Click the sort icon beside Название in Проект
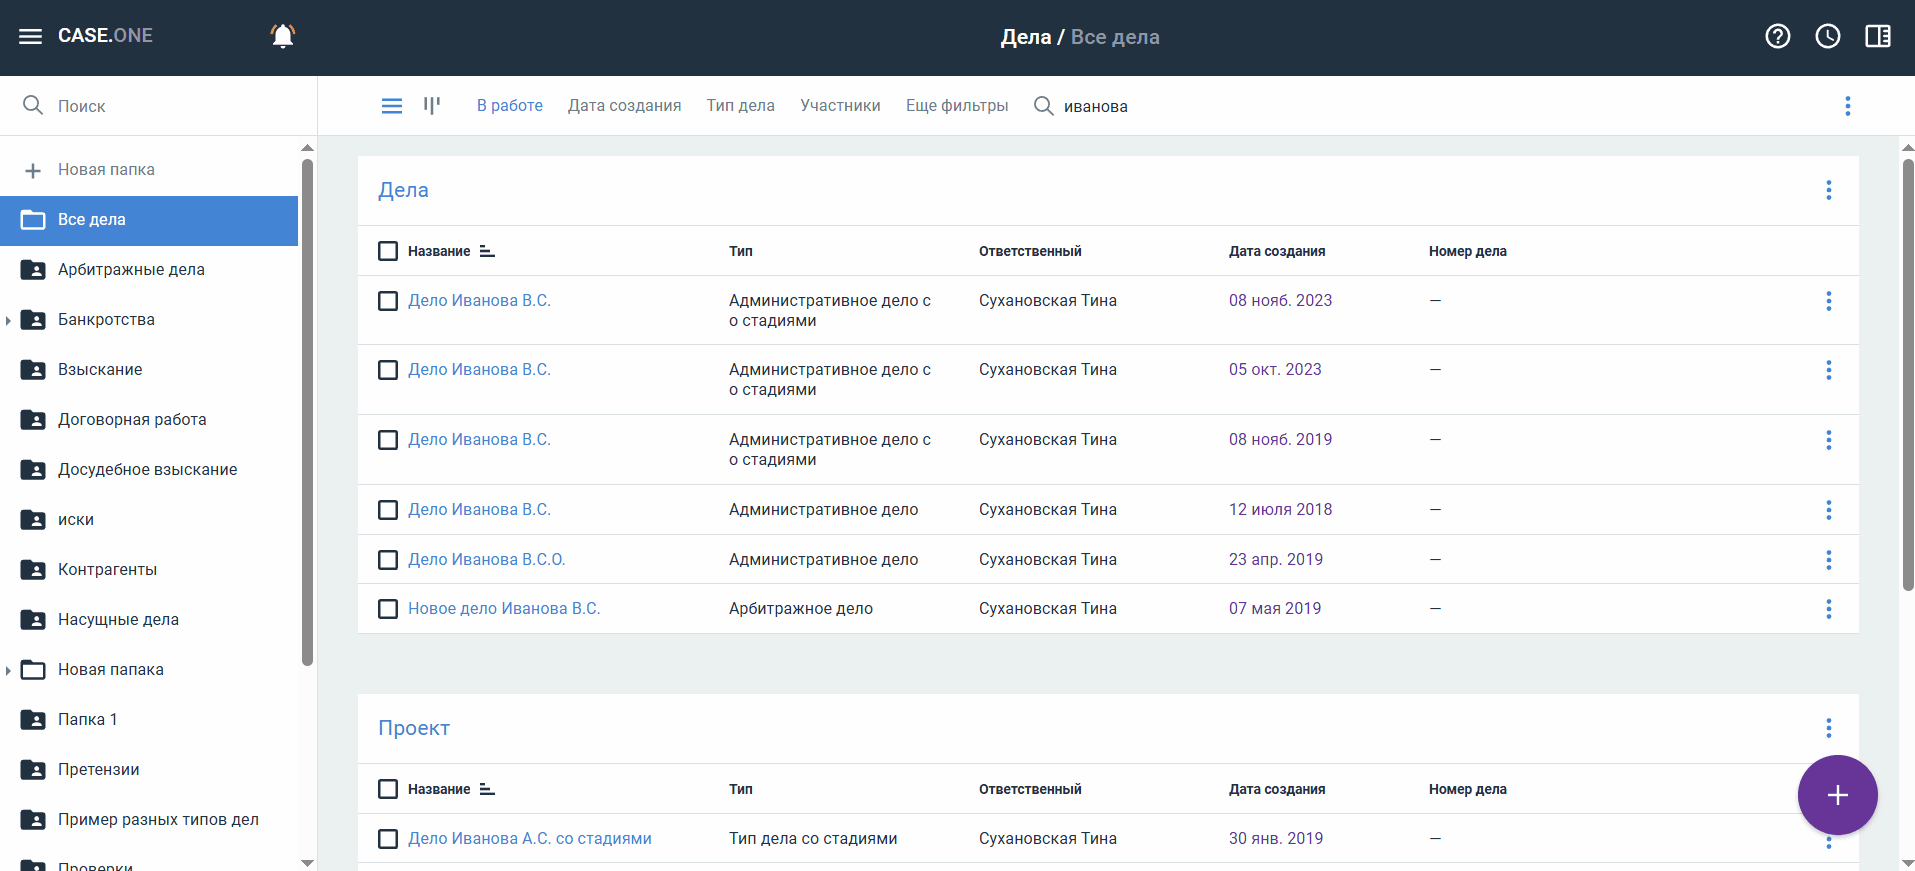 coord(487,789)
